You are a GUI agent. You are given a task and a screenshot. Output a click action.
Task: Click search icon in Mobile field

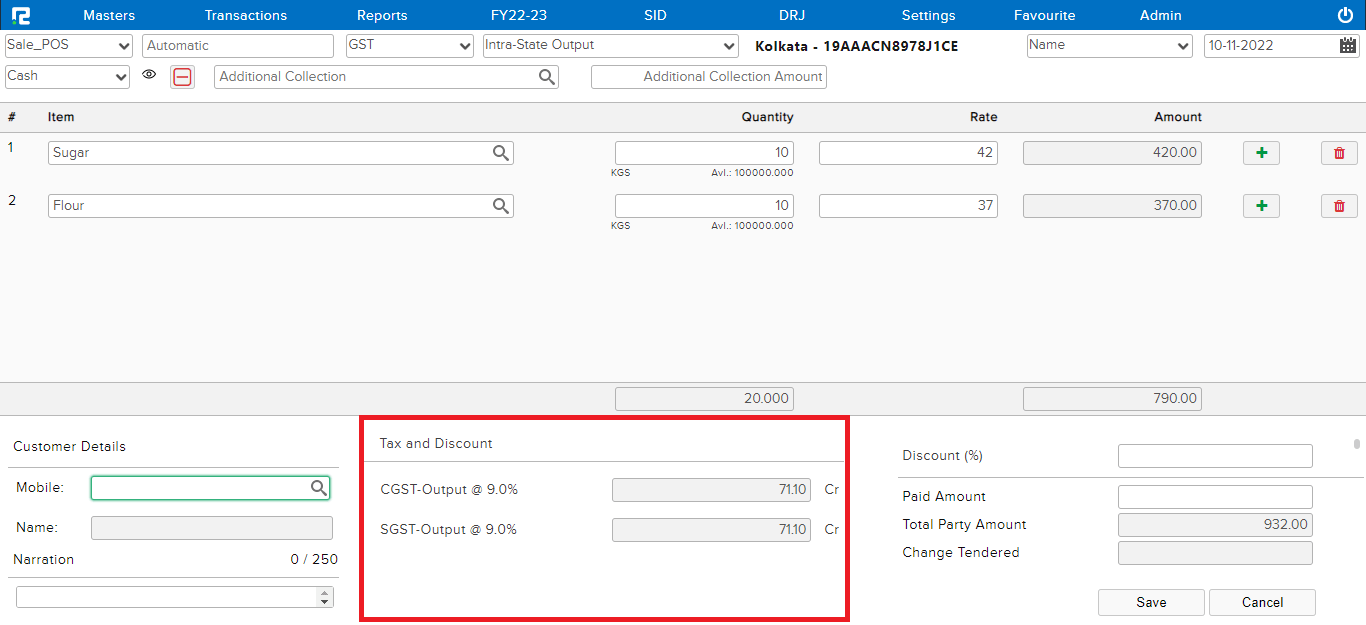318,488
